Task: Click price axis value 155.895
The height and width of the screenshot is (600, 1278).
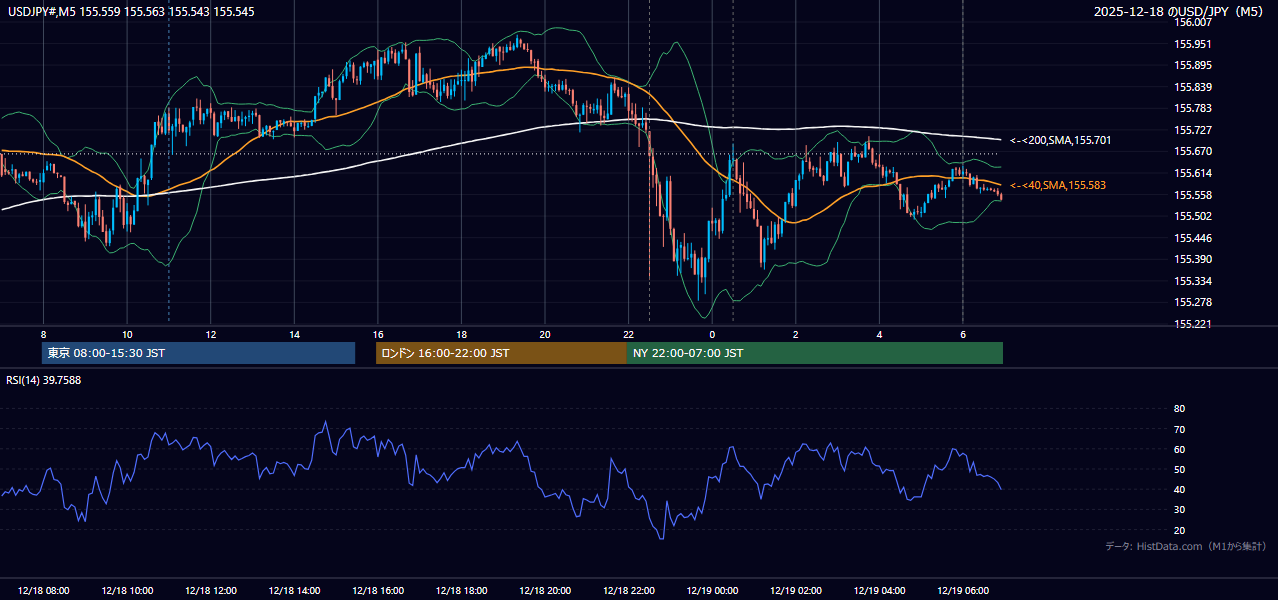Action: point(1192,65)
